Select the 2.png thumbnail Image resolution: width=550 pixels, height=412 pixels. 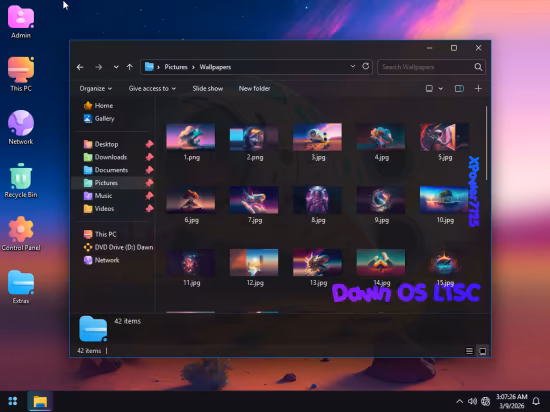(x=254, y=137)
